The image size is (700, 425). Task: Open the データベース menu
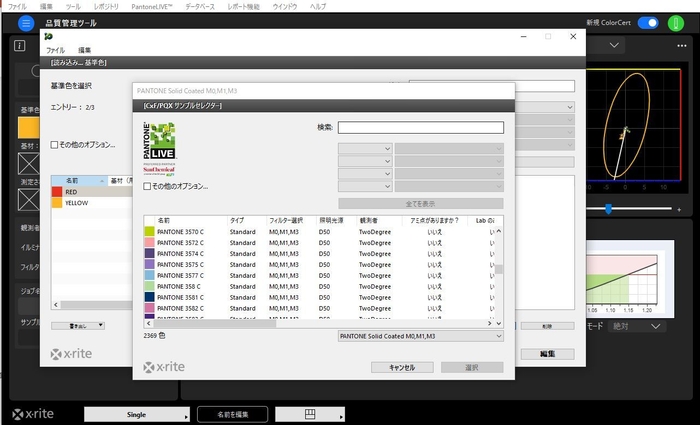[201, 6]
